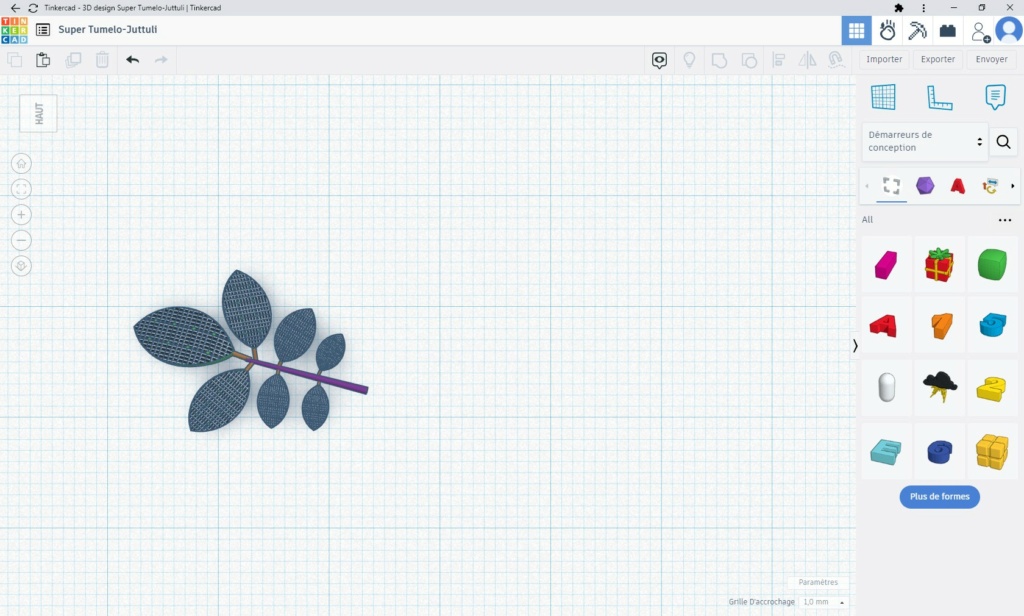This screenshot has width=1024, height=616.
Task: Redo the last undone action
Action: pos(161,60)
